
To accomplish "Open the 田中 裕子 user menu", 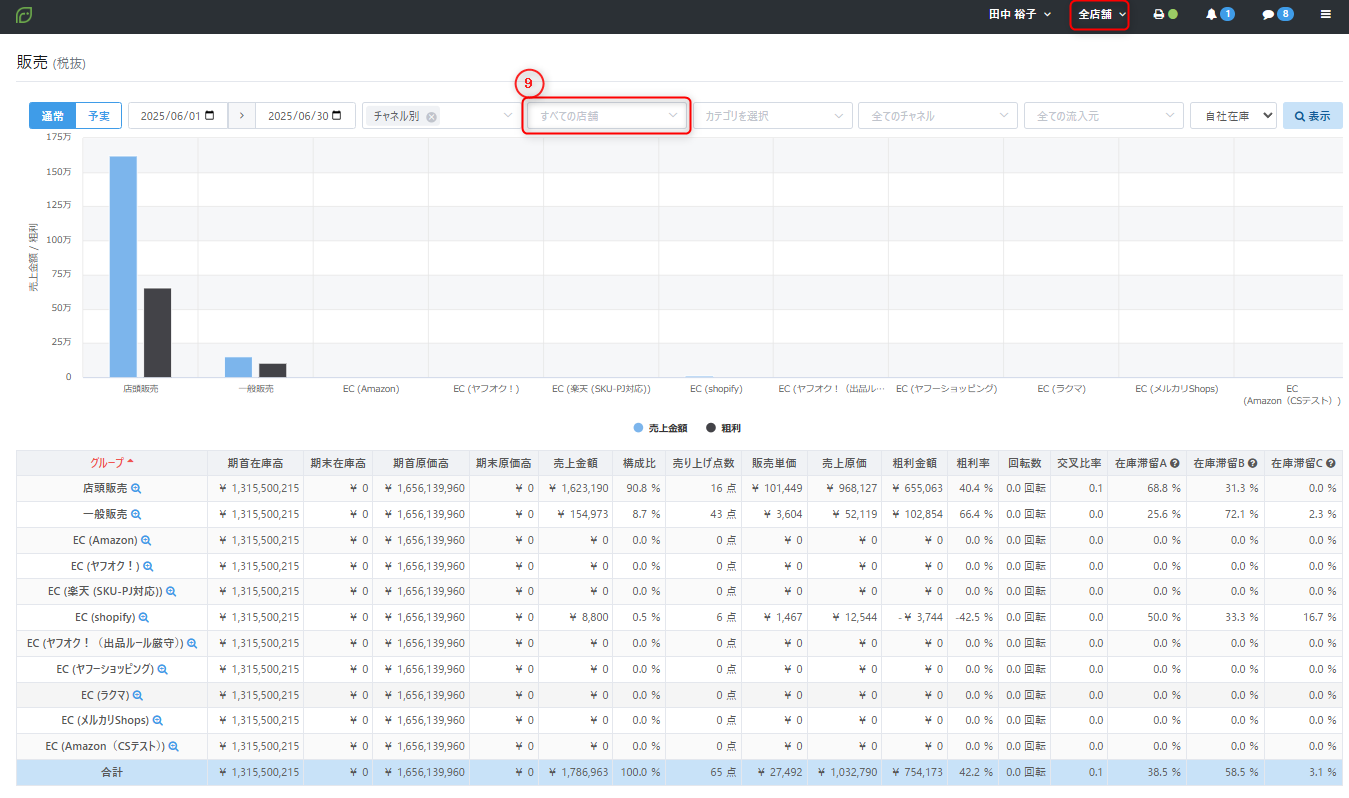I will pyautogui.click(x=1019, y=15).
